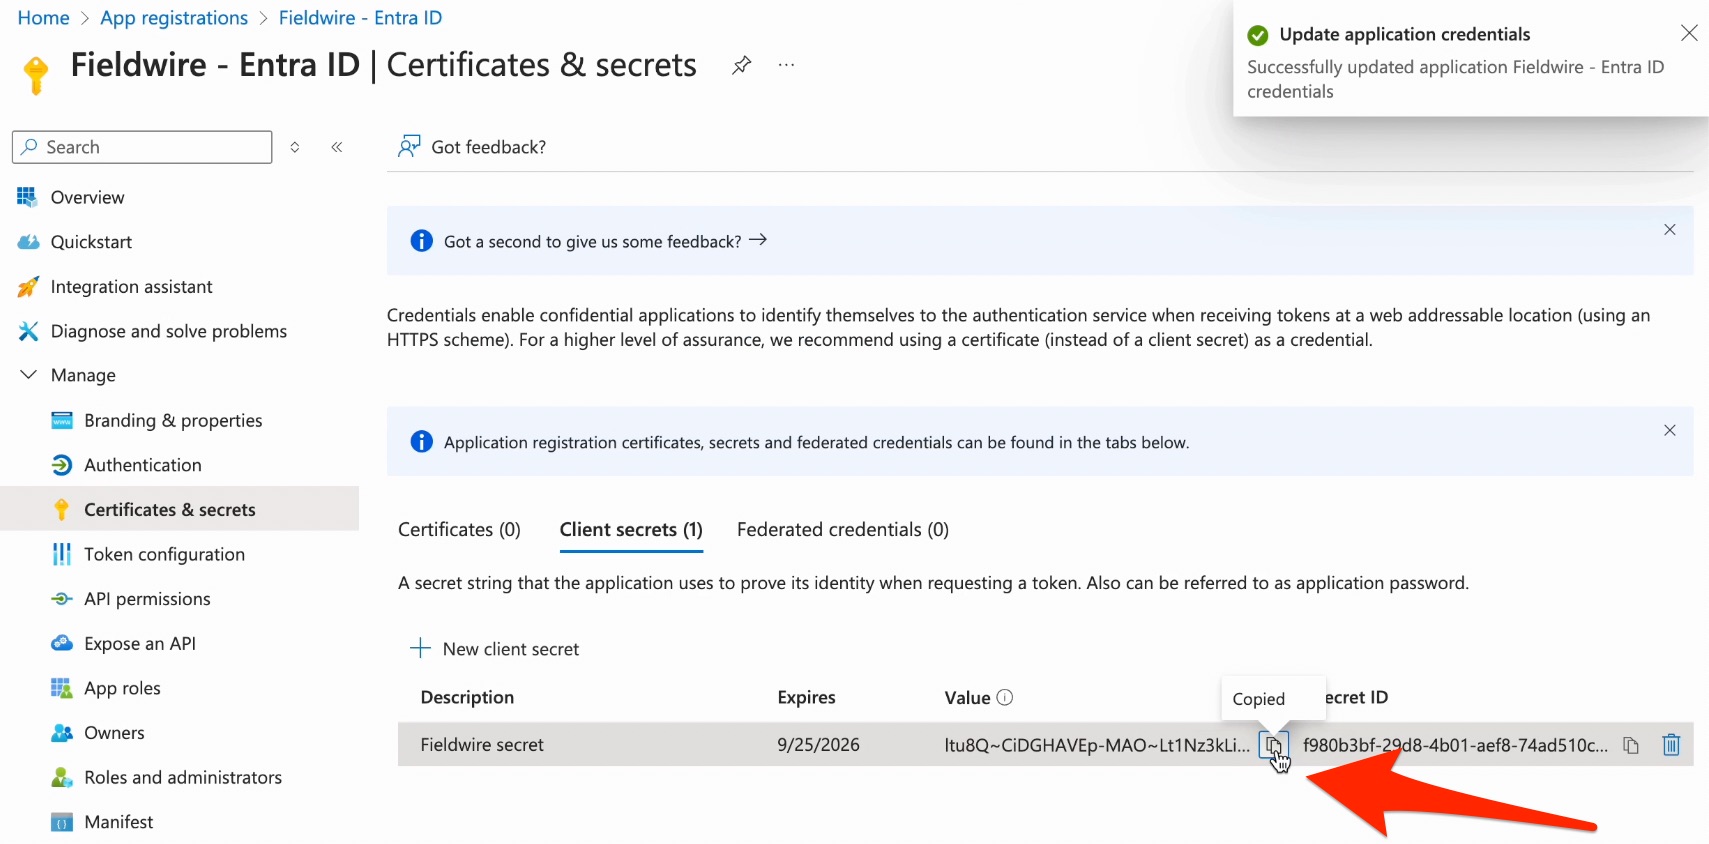Viewport: 1709px width, 844px height.
Task: Open Overview page
Action: (x=87, y=197)
